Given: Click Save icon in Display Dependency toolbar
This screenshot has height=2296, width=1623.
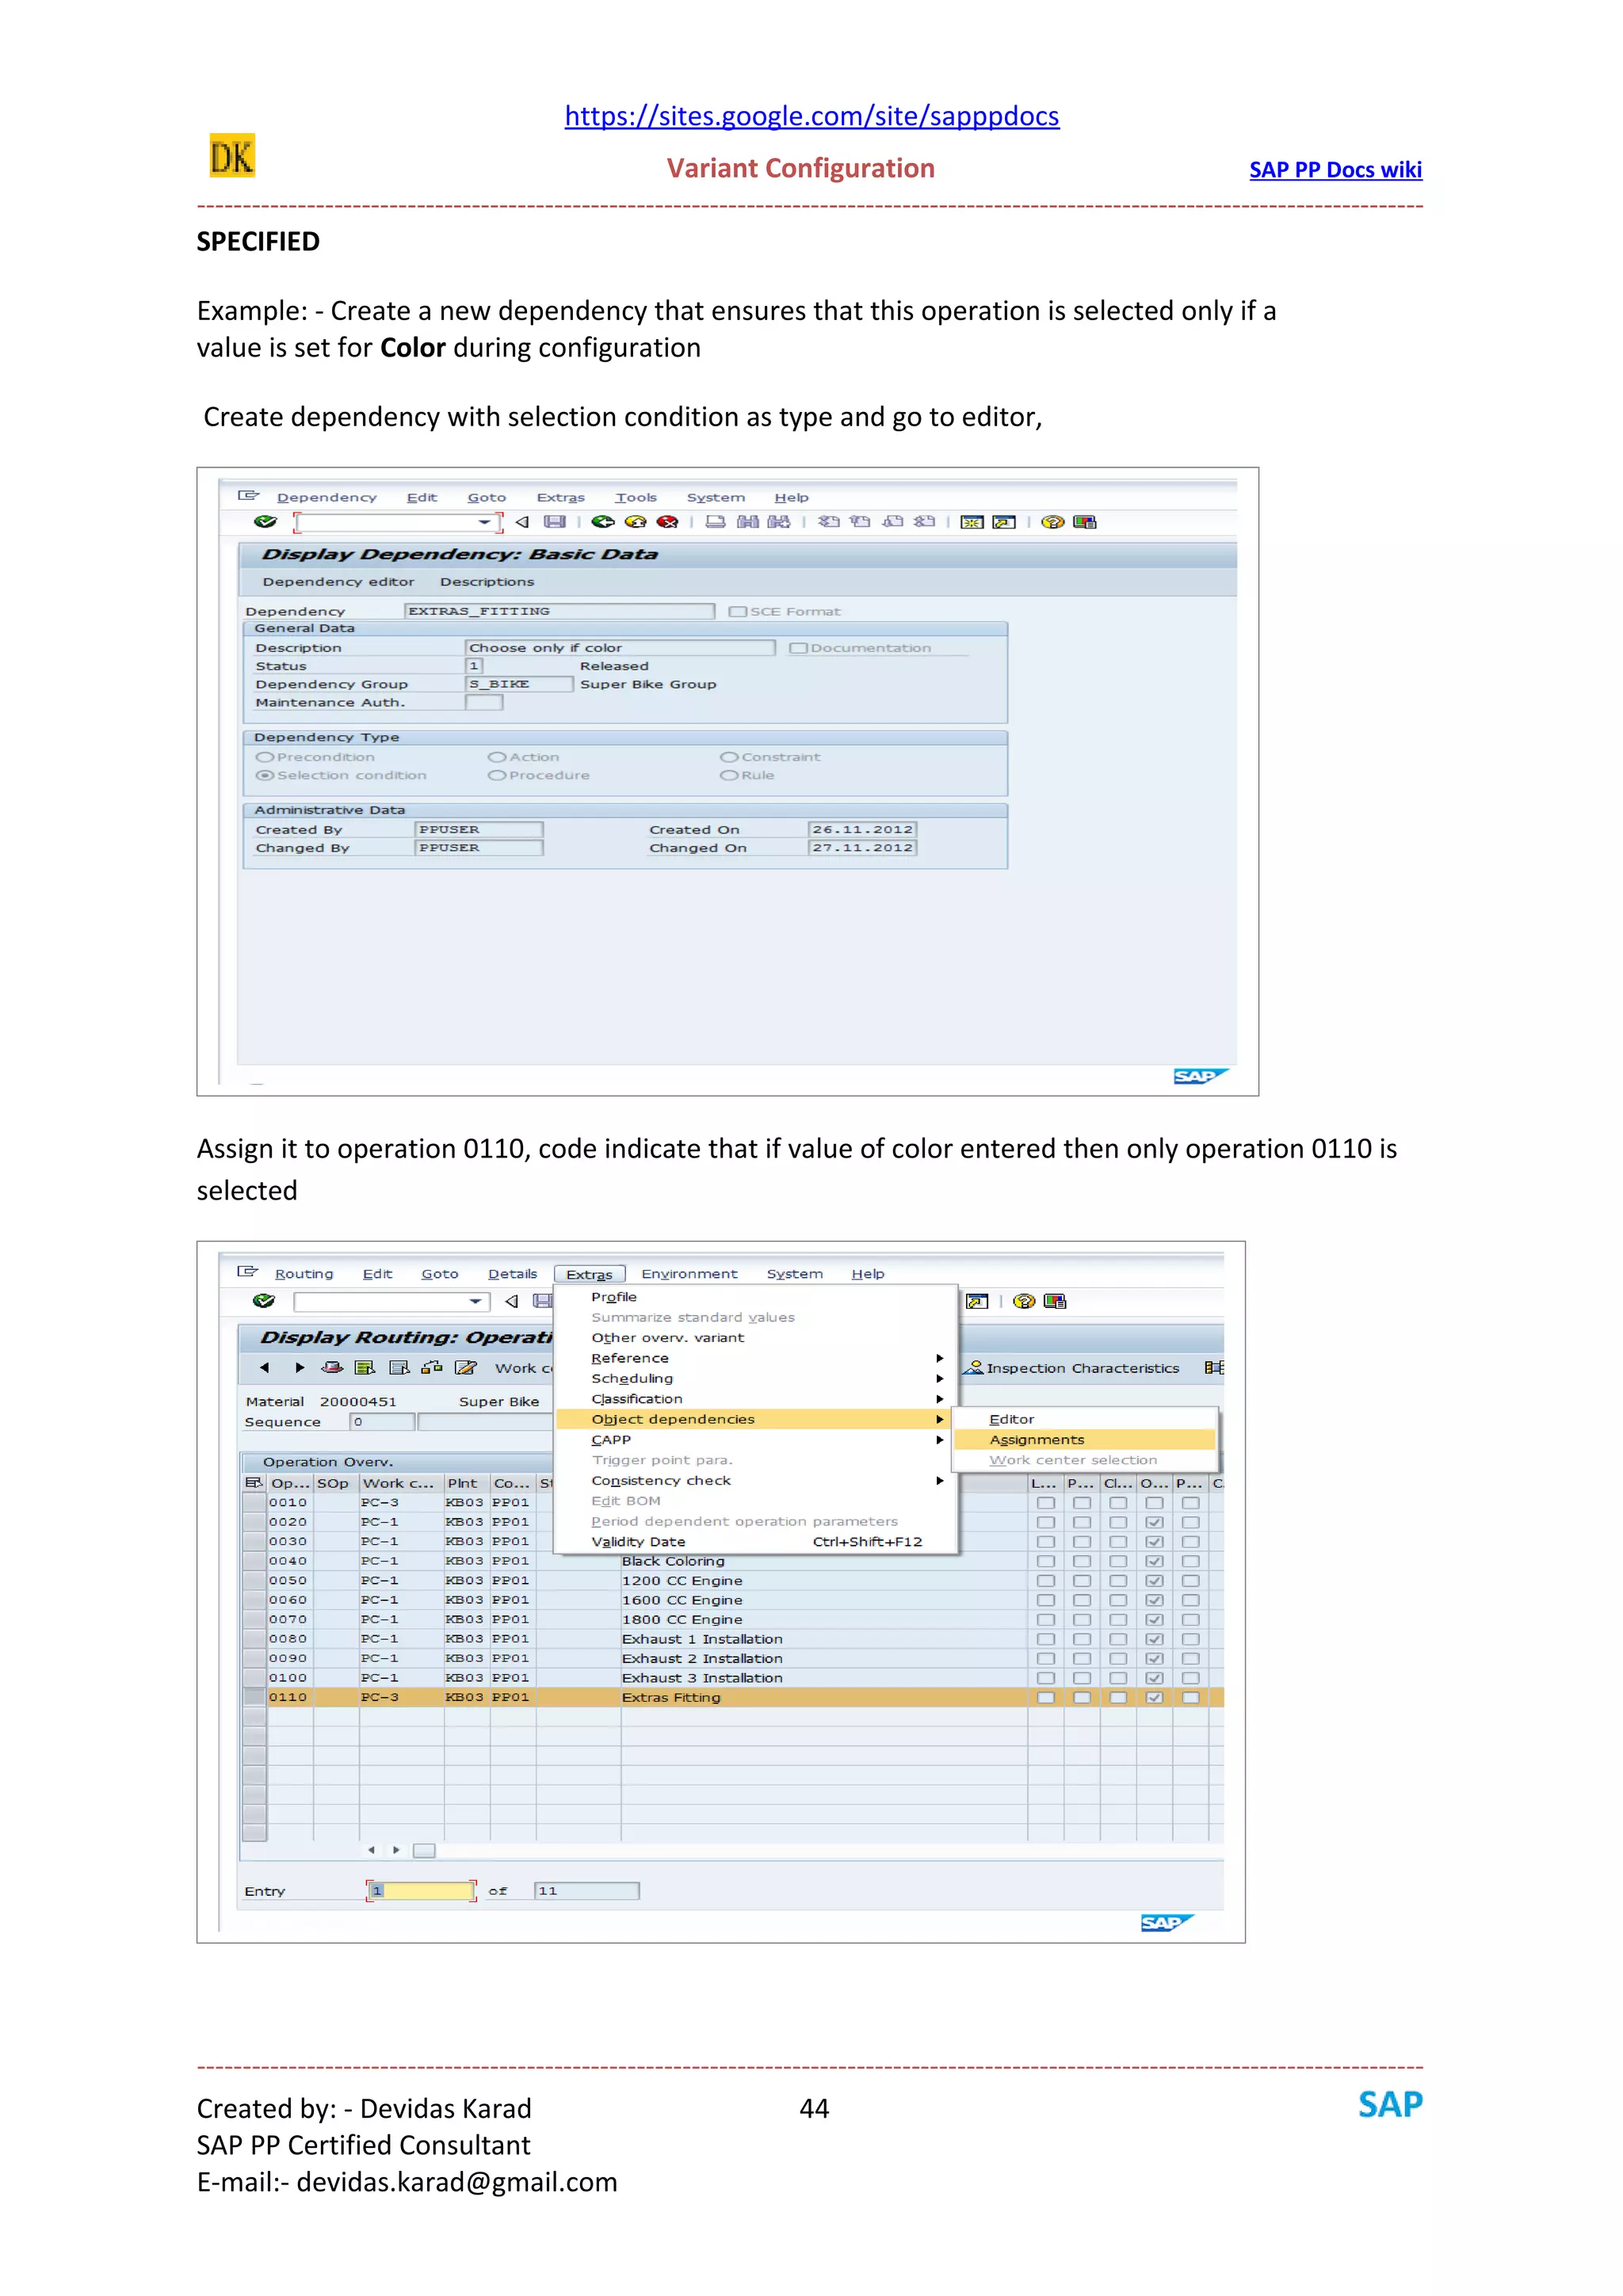Looking at the screenshot, I should coord(555,522).
